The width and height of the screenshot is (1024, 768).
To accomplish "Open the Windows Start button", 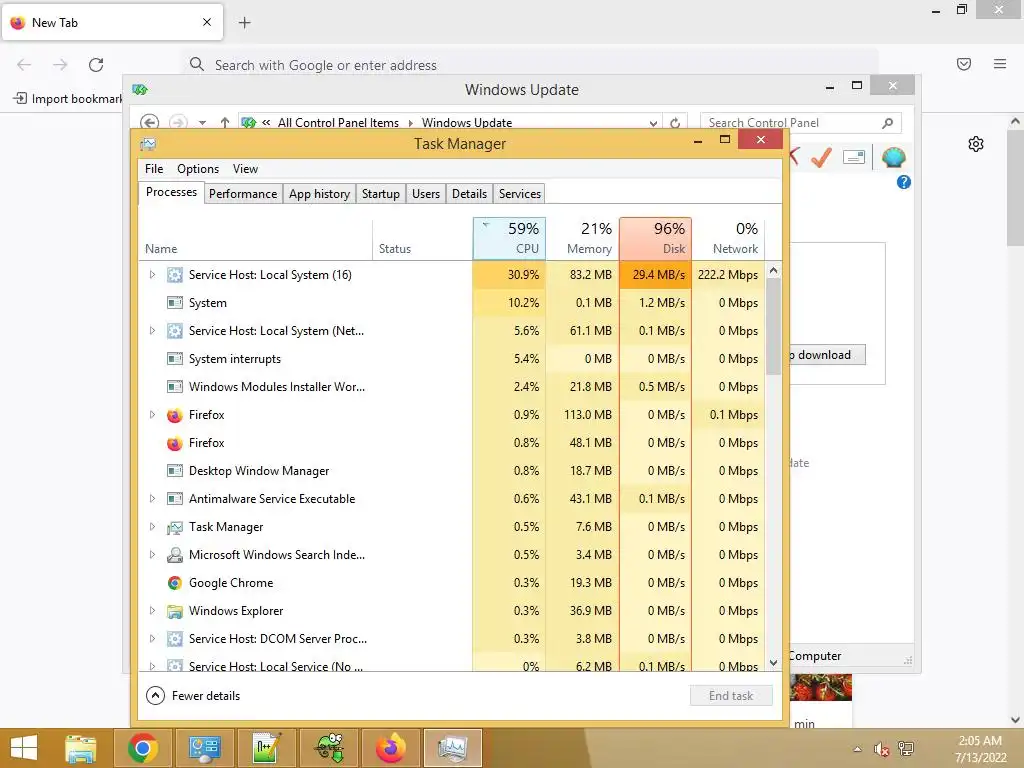I will point(24,748).
